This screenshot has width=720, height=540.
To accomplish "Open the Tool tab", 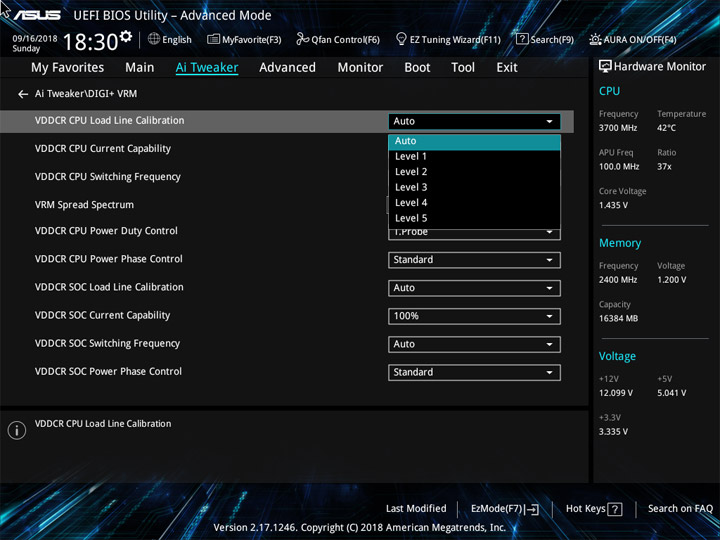I will click(463, 68).
